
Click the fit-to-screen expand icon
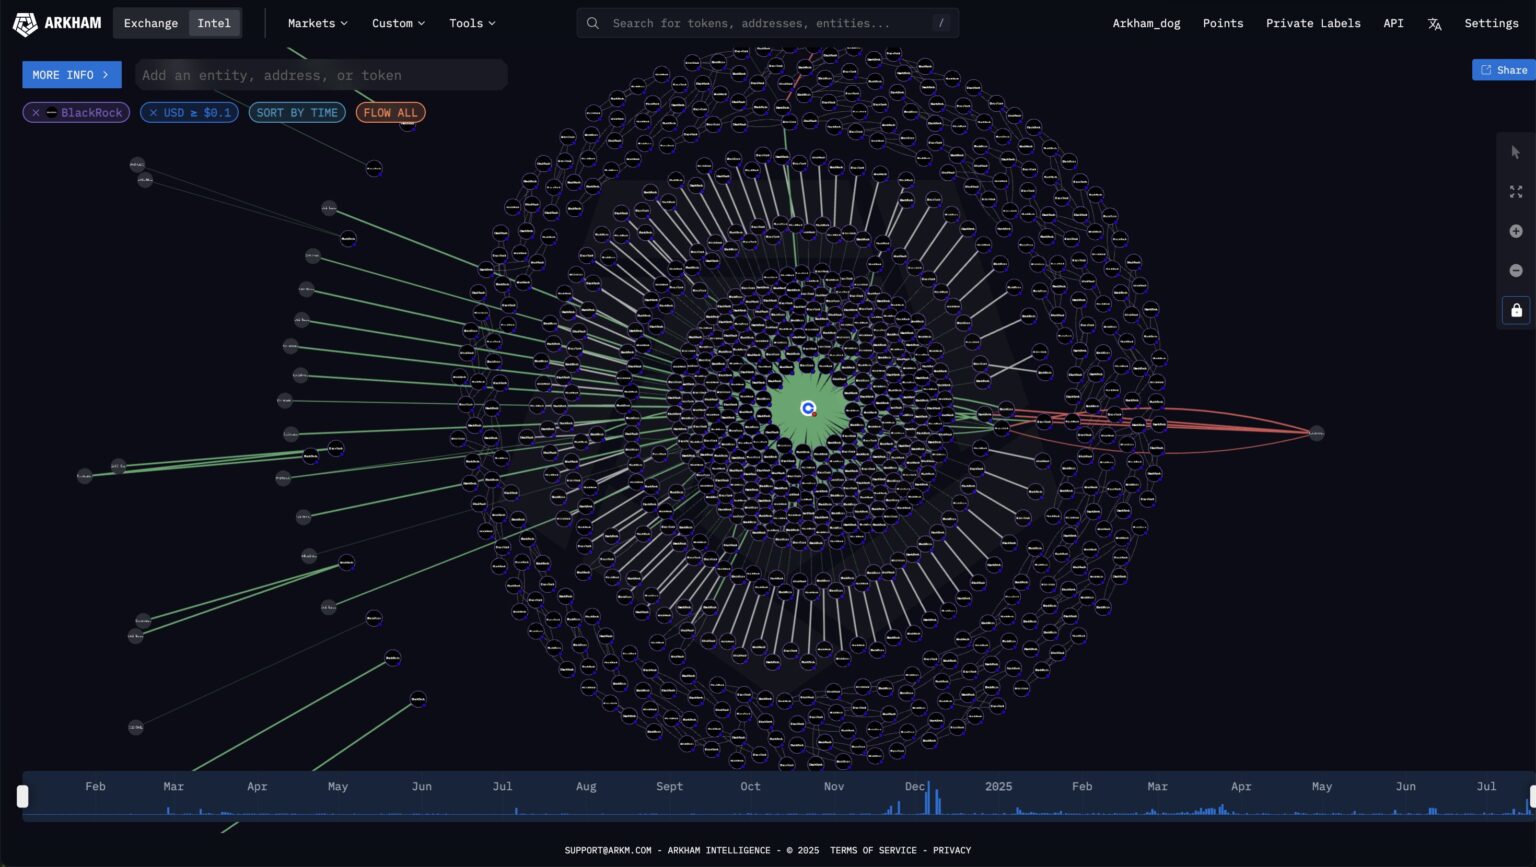pos(1516,191)
